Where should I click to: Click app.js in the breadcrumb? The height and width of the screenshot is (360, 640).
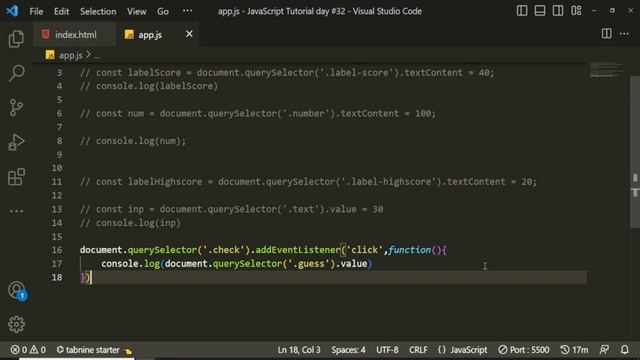point(70,55)
